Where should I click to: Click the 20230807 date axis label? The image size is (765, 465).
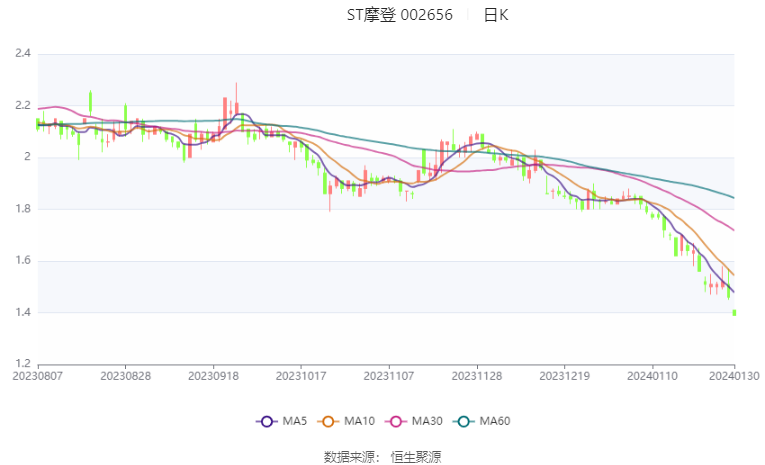click(x=38, y=376)
